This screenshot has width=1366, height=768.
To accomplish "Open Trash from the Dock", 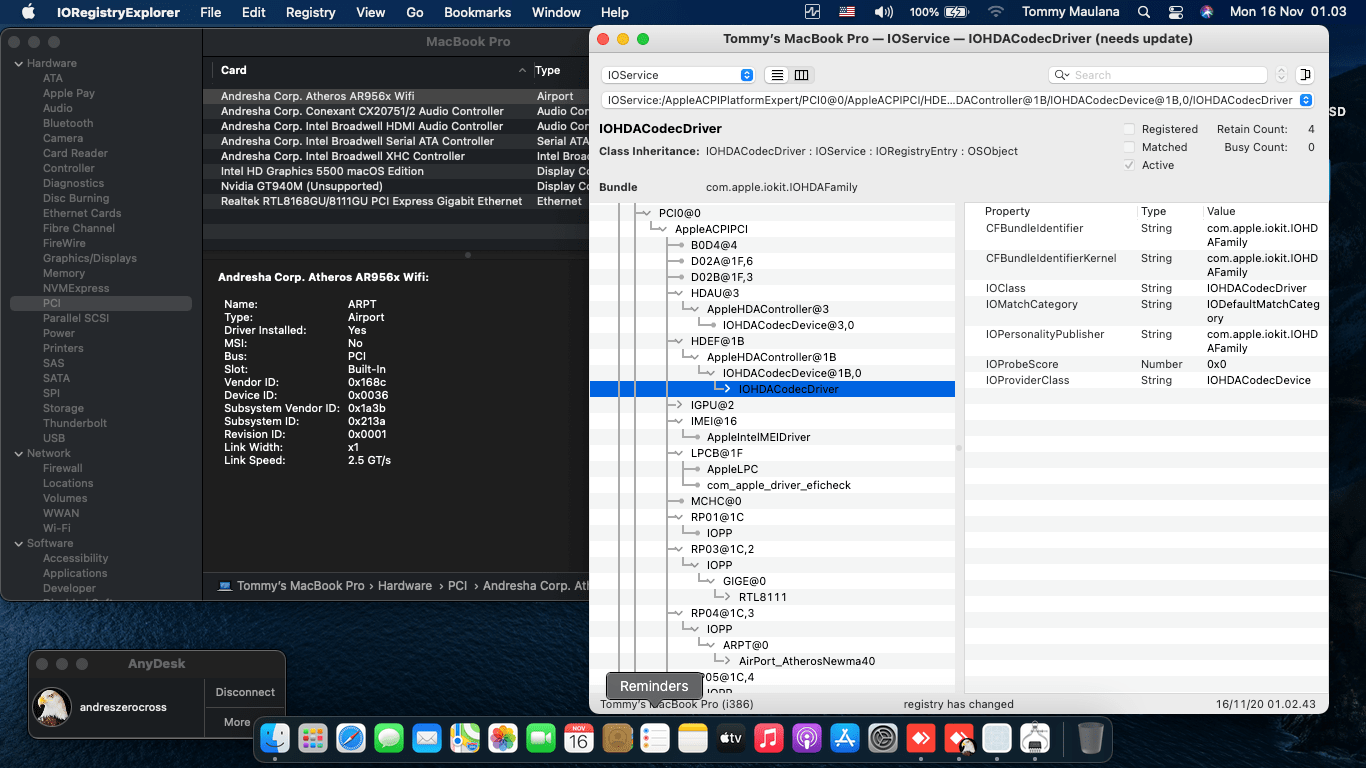I will [1089, 739].
